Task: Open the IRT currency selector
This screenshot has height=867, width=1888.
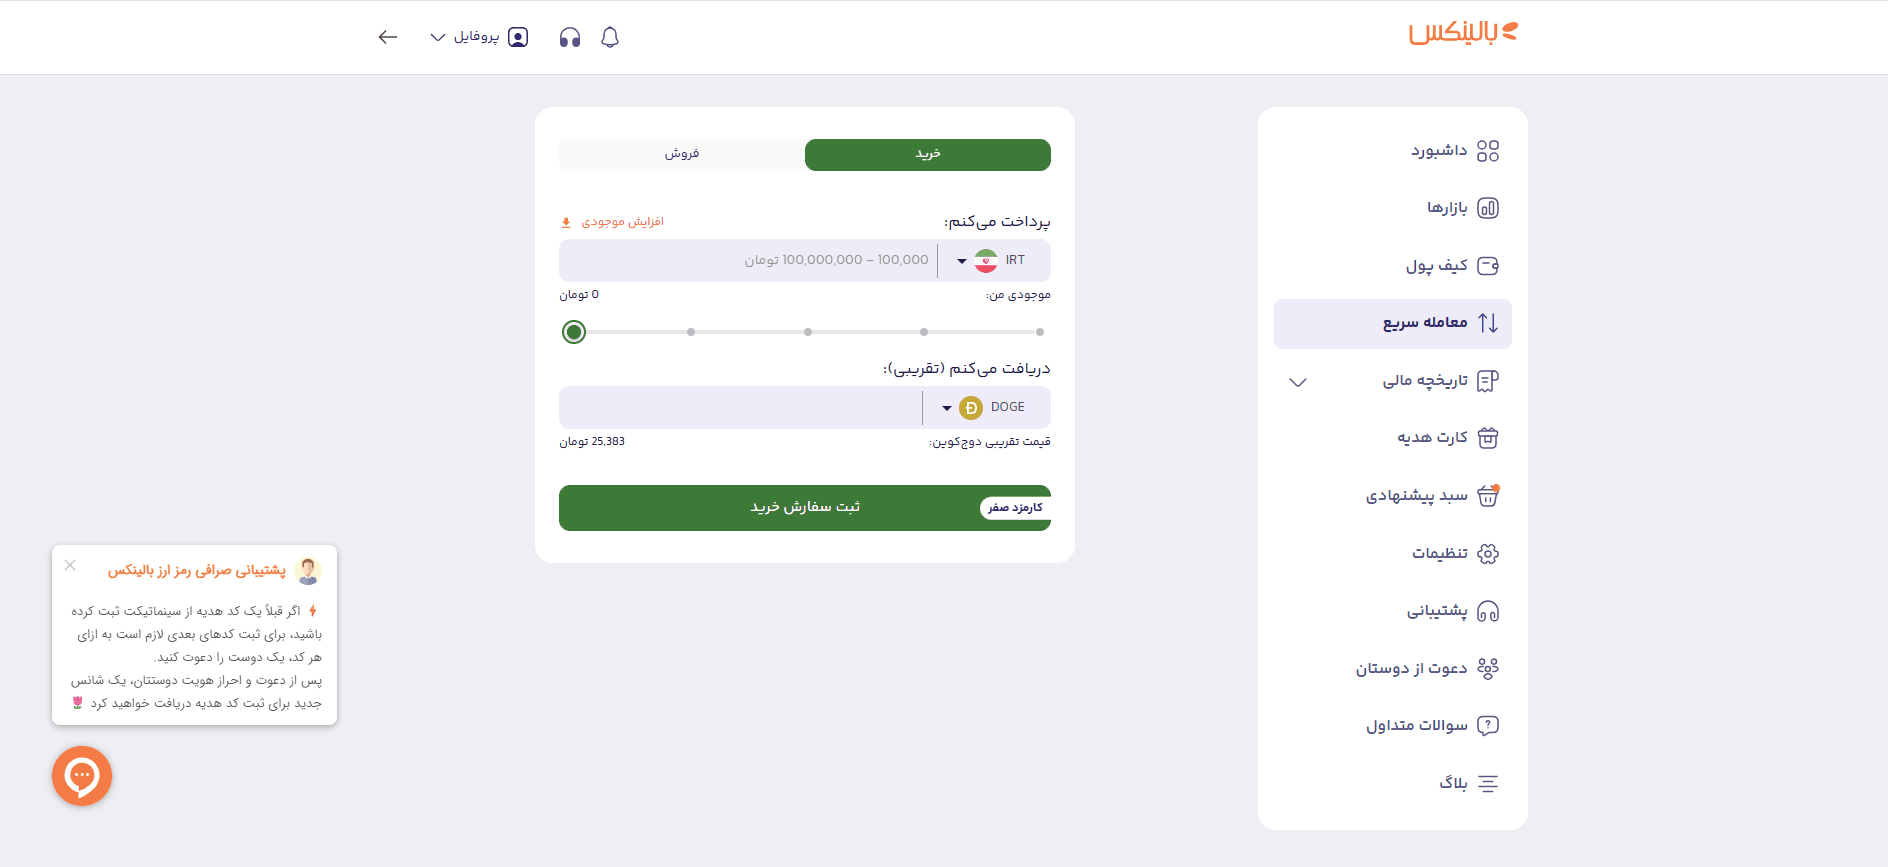Action: (x=993, y=260)
